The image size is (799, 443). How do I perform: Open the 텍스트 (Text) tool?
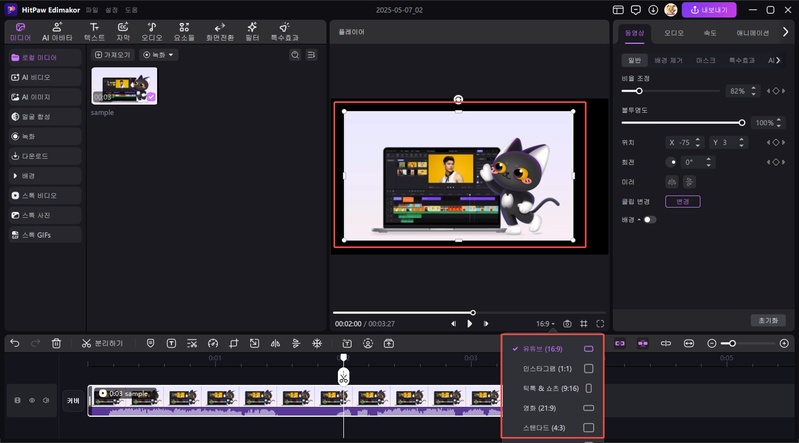pos(94,32)
